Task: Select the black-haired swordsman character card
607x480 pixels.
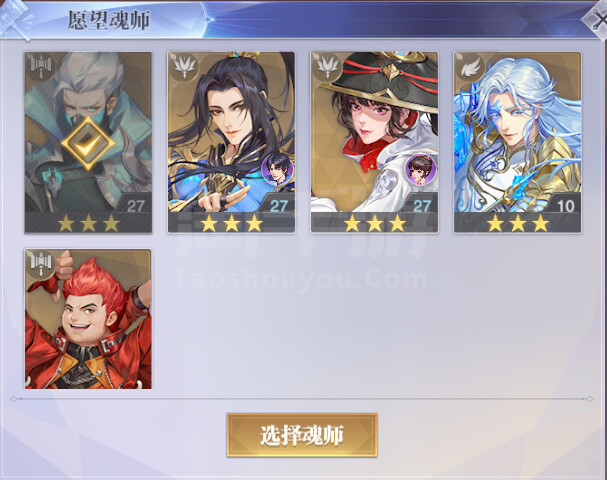Action: tap(231, 142)
